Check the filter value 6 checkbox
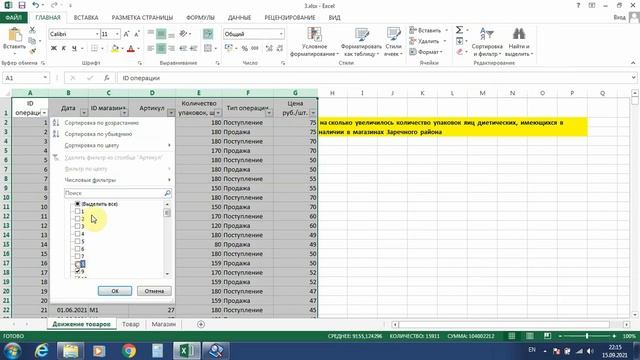Image resolution: width=640 pixels, height=360 pixels. point(78,249)
